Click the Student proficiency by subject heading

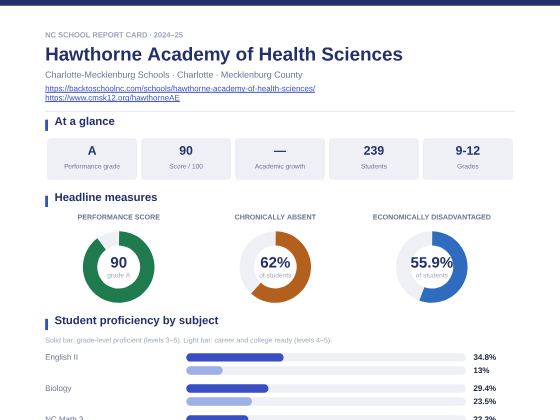point(136,320)
